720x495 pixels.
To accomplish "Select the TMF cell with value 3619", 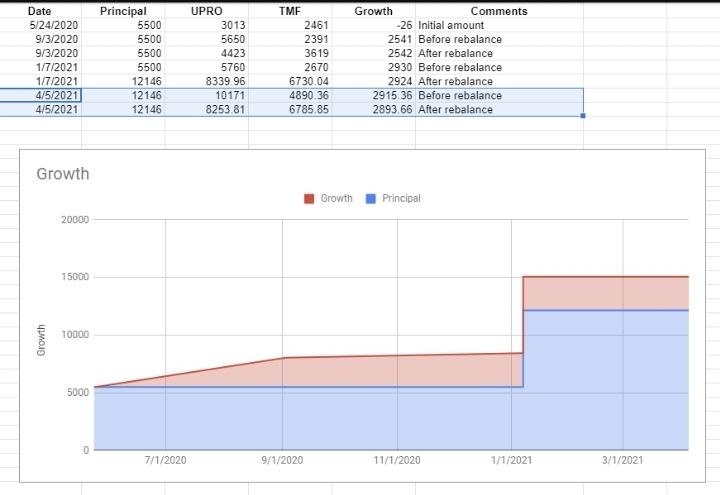I will pos(290,53).
